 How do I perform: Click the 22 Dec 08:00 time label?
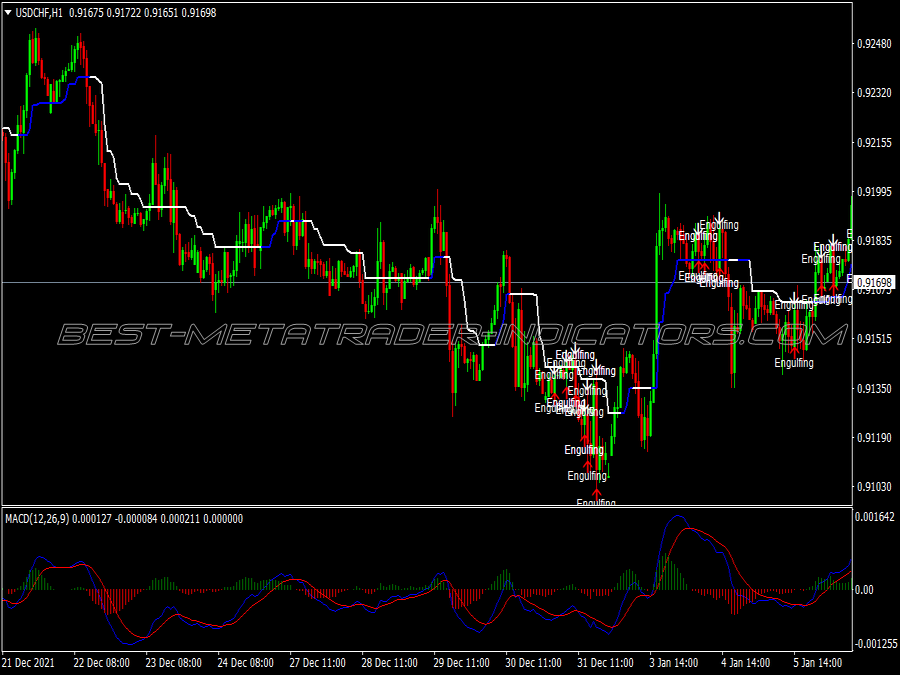102,662
